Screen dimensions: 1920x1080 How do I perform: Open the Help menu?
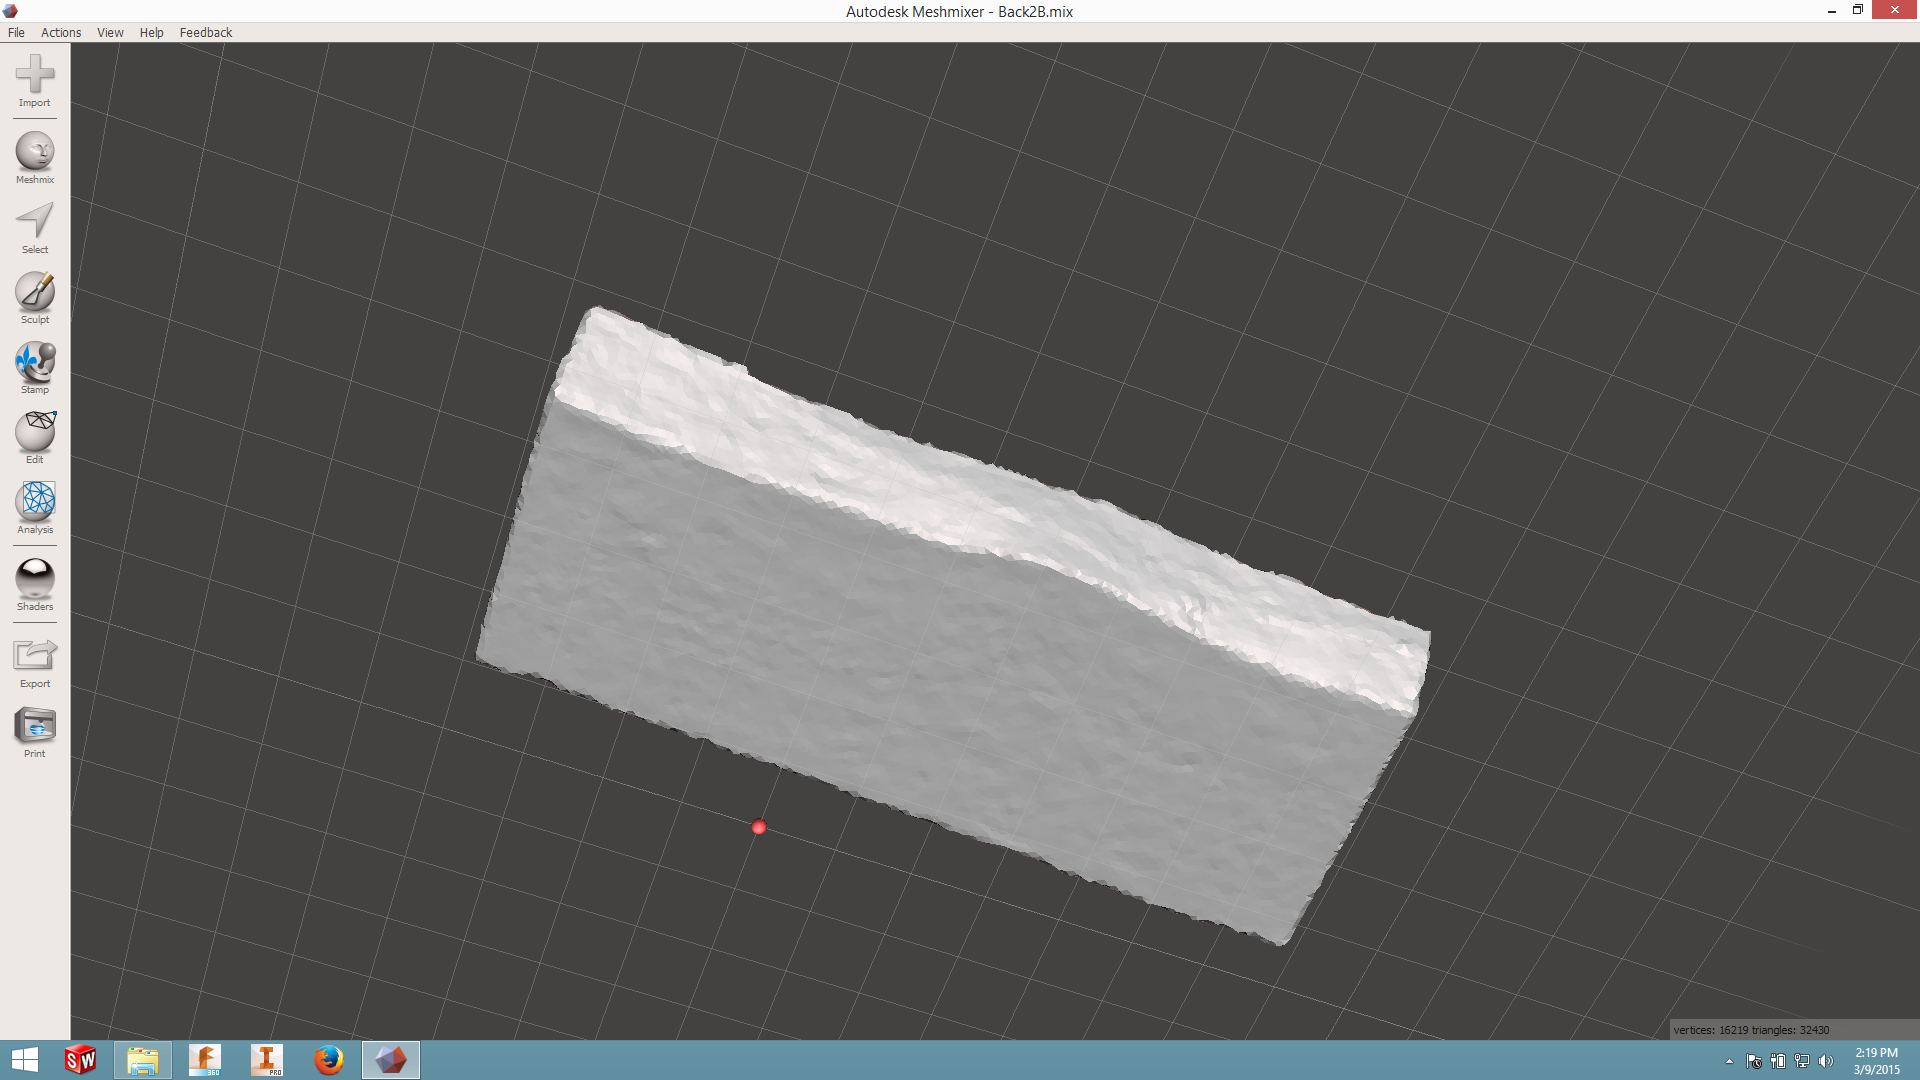151,32
